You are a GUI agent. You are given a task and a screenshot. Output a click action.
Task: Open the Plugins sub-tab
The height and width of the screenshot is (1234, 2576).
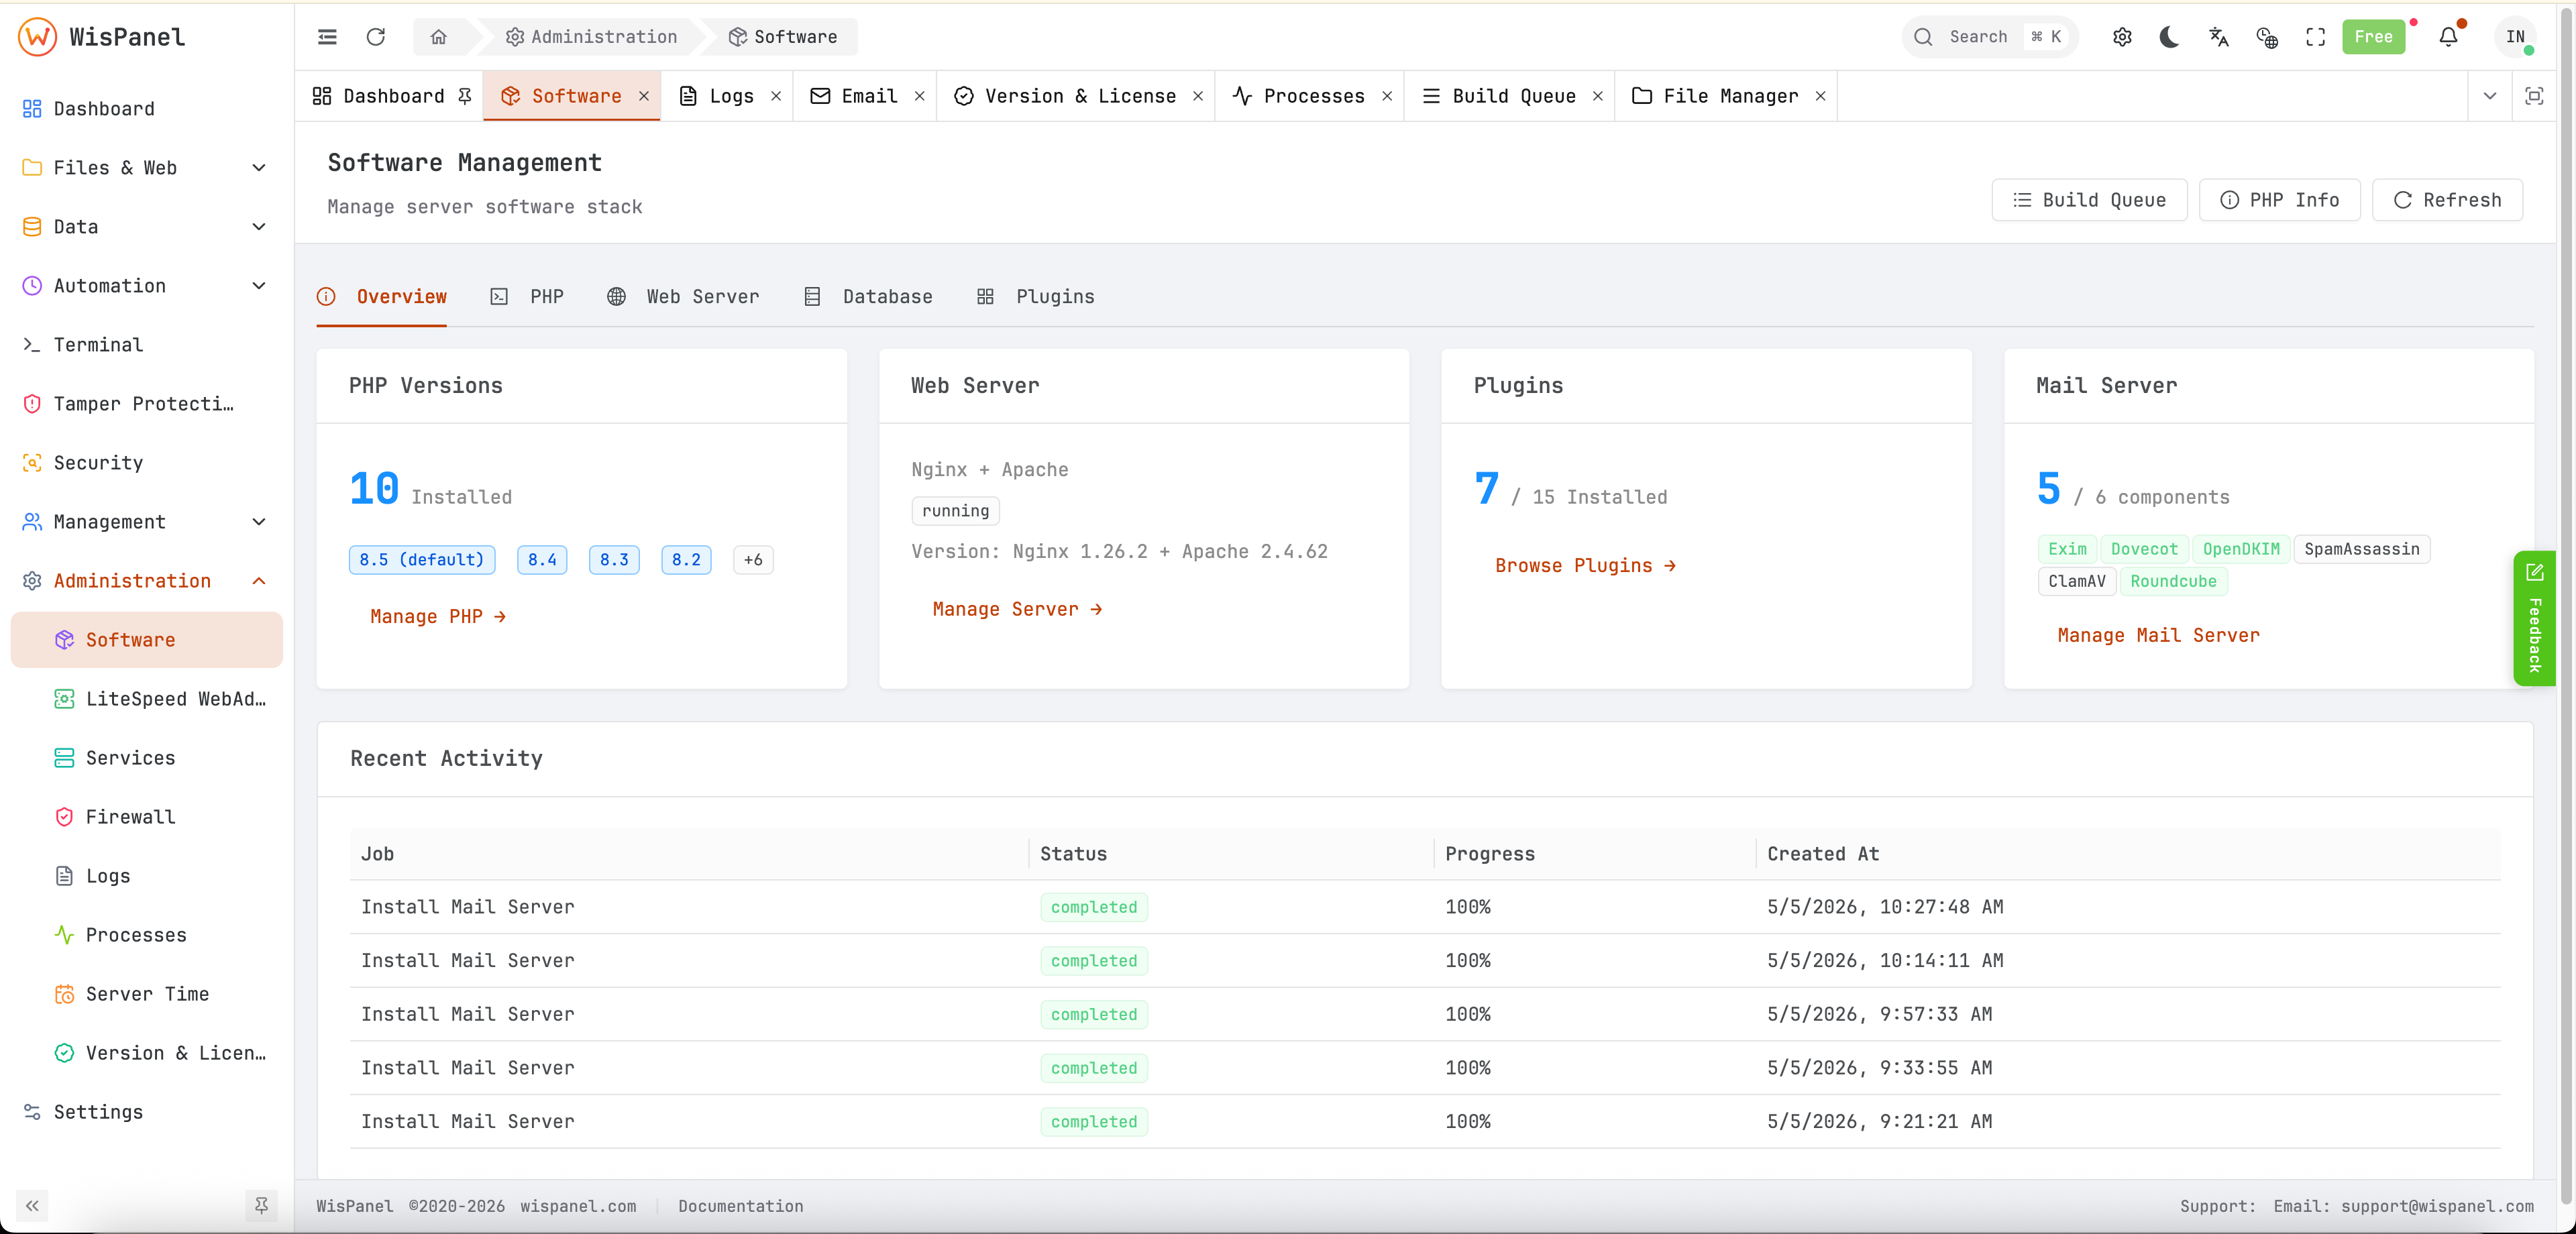[x=1036, y=297]
